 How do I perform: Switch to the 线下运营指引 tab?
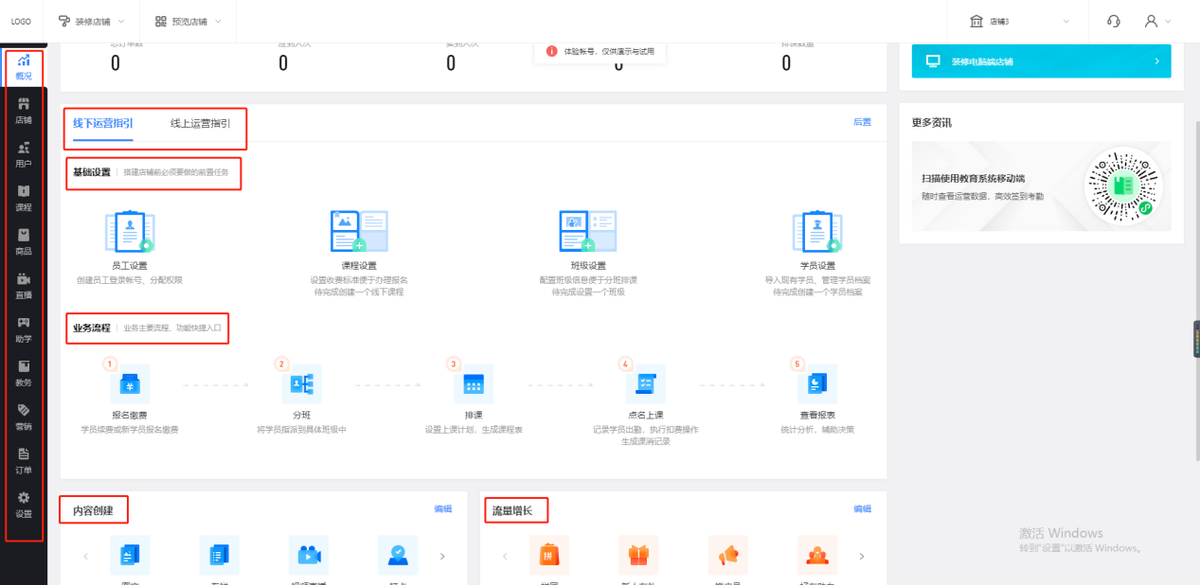coord(103,124)
